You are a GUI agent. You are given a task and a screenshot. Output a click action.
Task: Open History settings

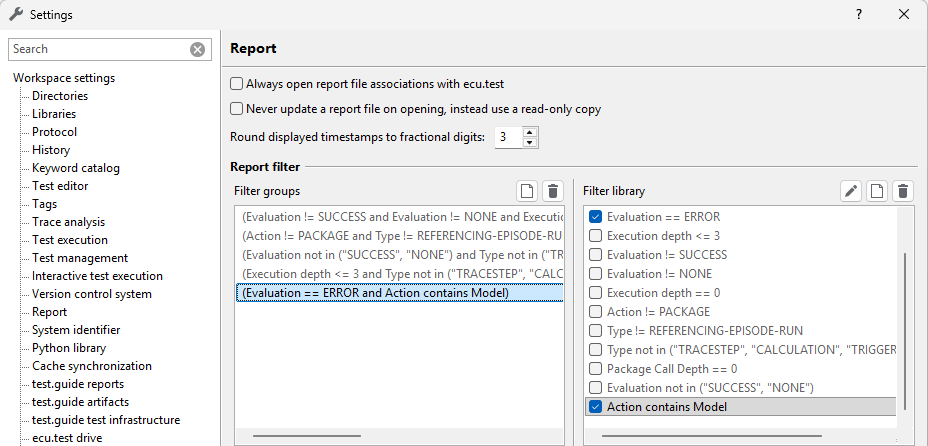pos(51,150)
